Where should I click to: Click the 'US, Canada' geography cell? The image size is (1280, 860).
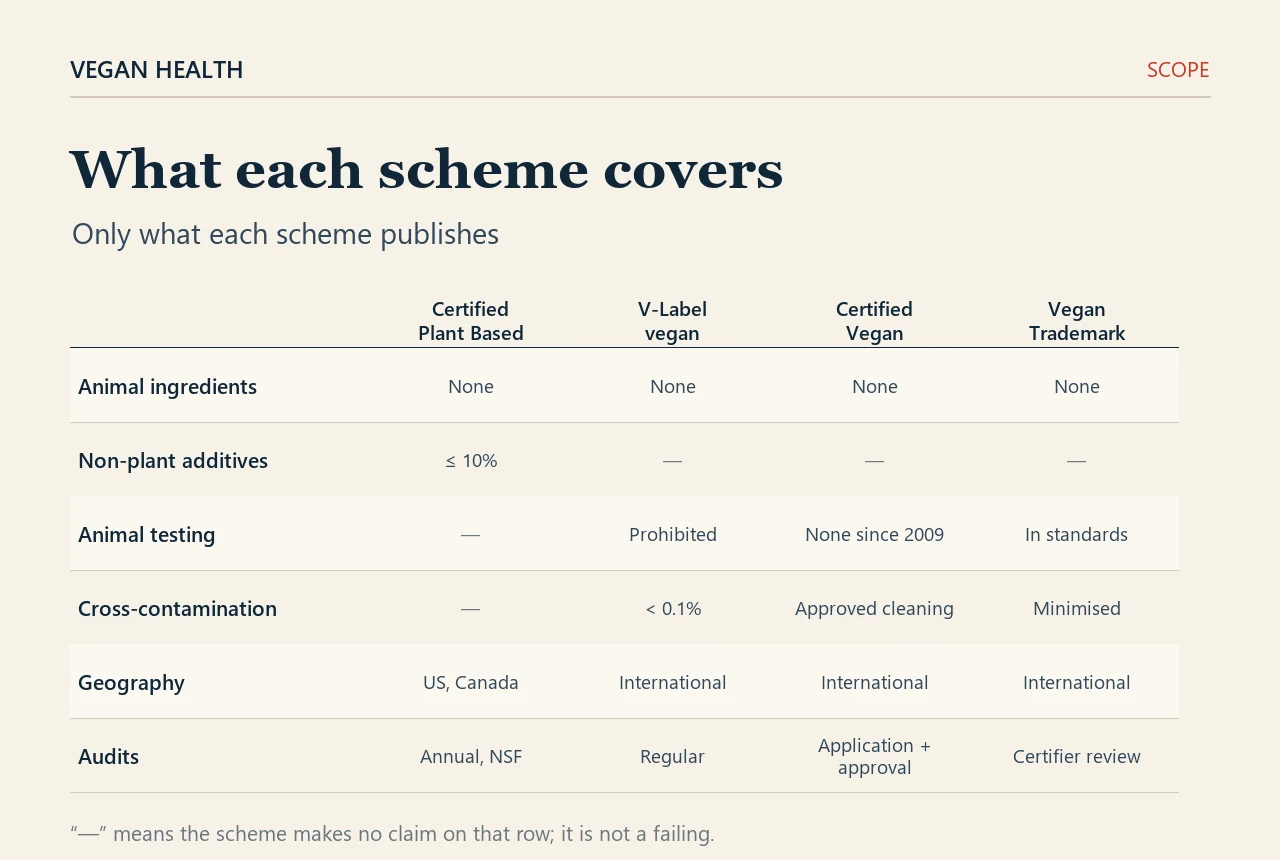pyautogui.click(x=471, y=683)
